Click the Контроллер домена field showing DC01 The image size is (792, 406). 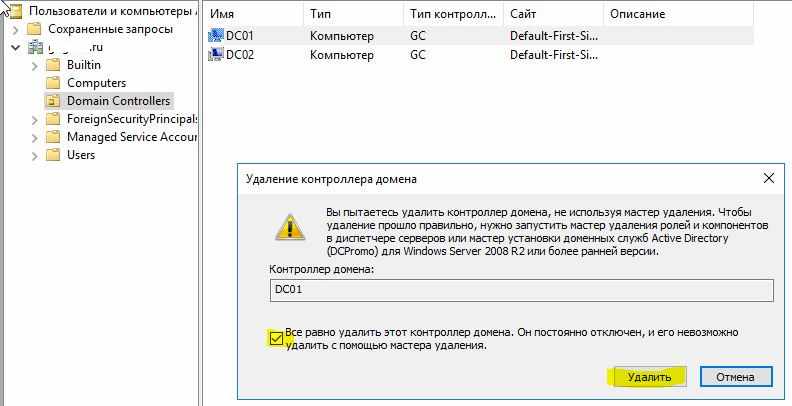(x=521, y=290)
